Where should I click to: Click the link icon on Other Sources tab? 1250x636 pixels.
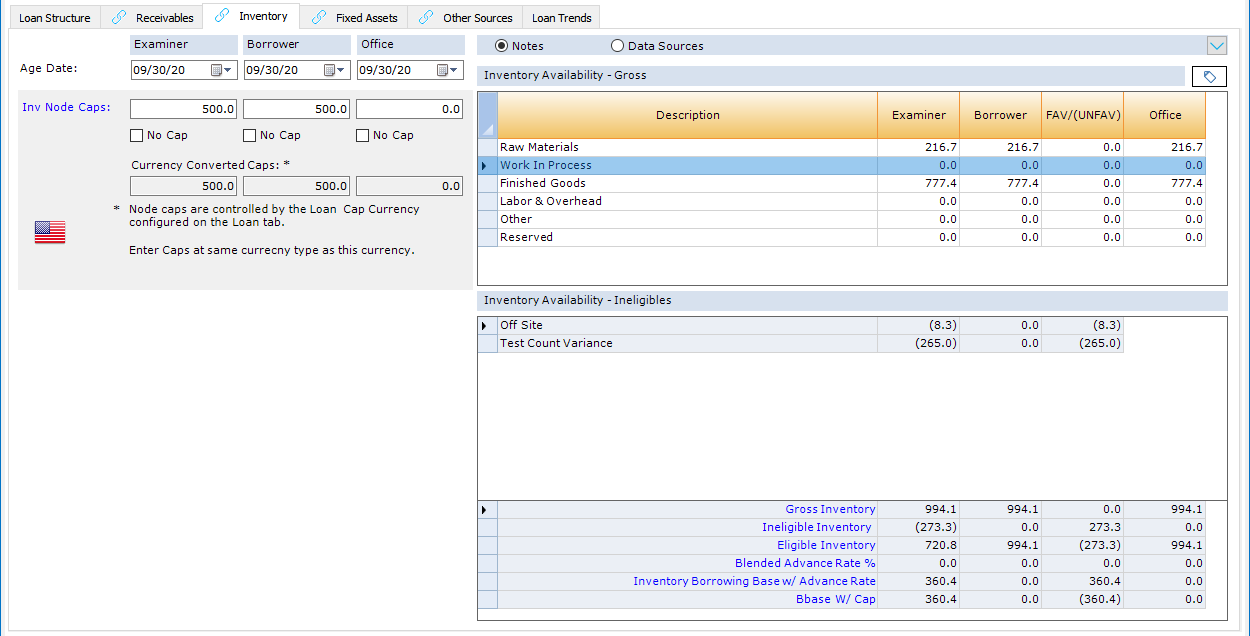pyautogui.click(x=426, y=17)
